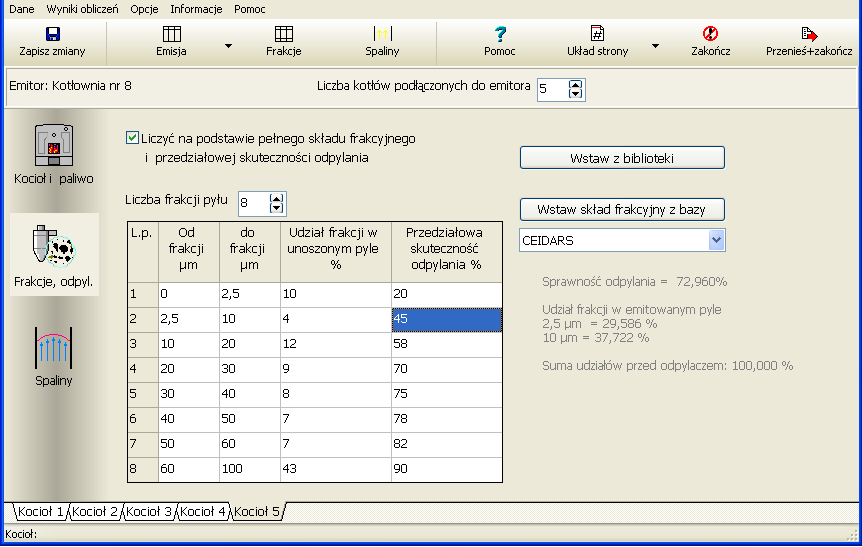Click the Liczba kotłów input field

click(x=552, y=89)
